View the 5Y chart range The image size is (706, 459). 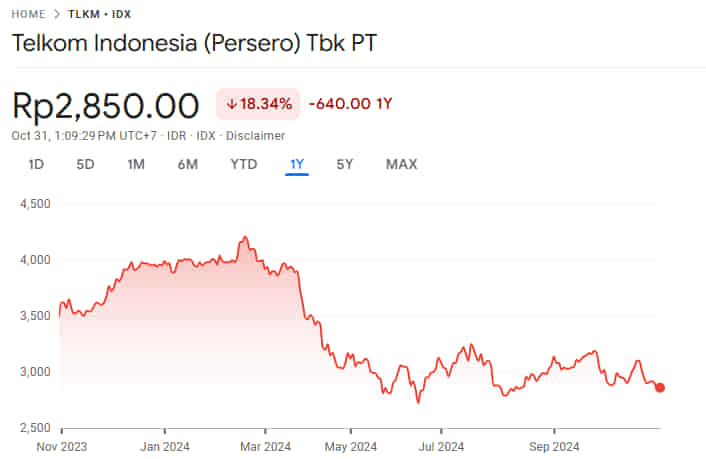point(344,164)
